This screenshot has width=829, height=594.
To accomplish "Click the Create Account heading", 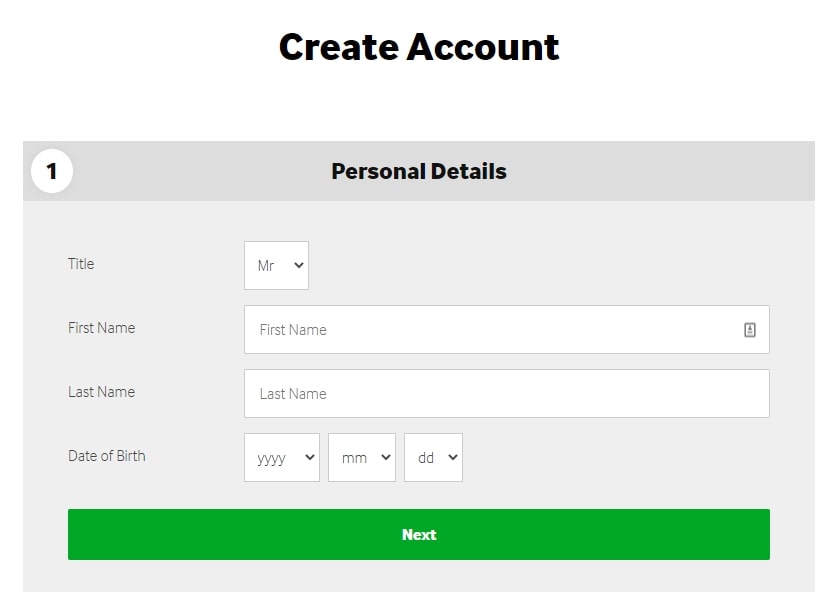I will tap(418, 46).
